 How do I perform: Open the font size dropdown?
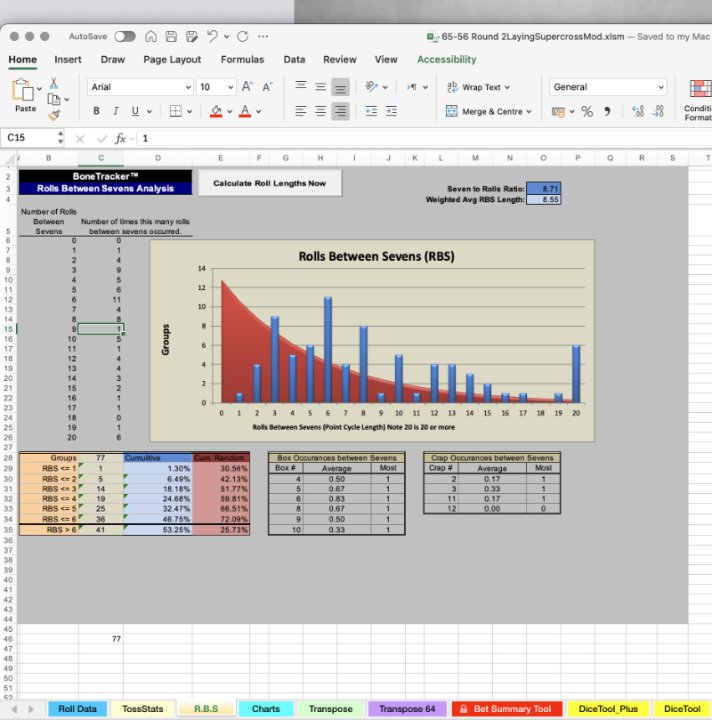pyautogui.click(x=230, y=87)
